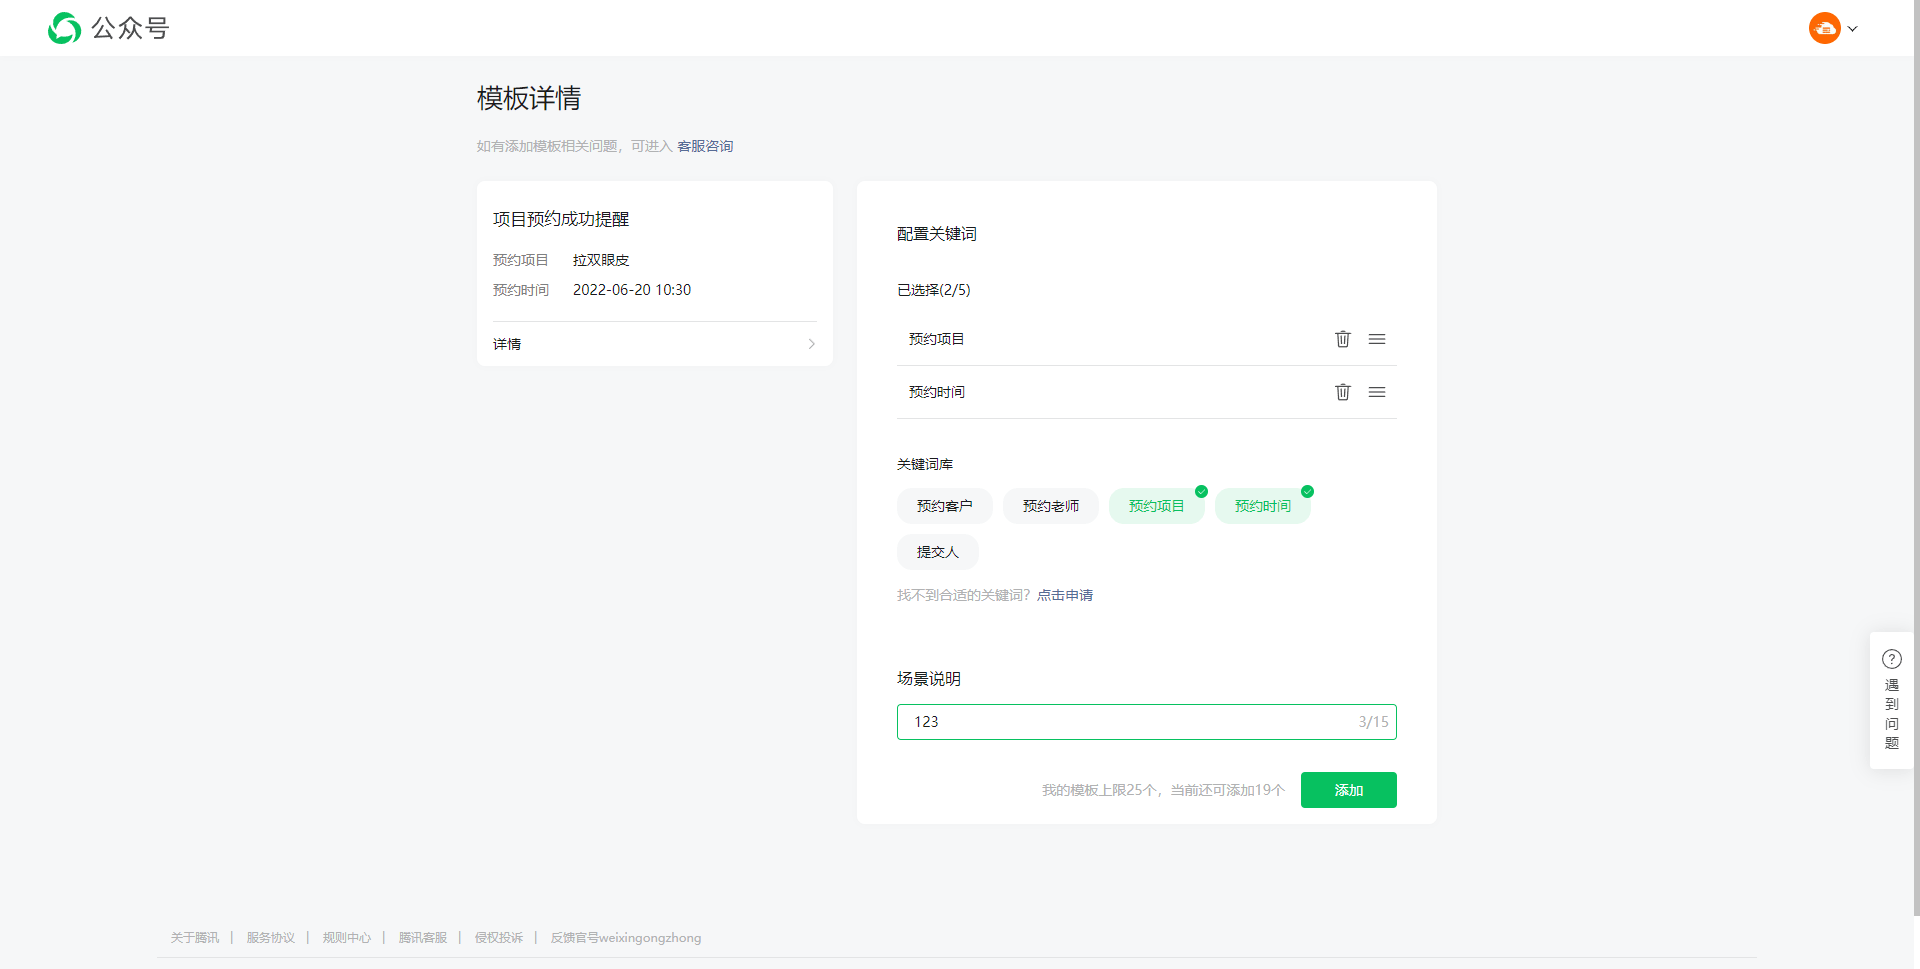Deselect the checked 预约时间 keyword tag
The width and height of the screenshot is (1920, 969).
coord(1262,506)
